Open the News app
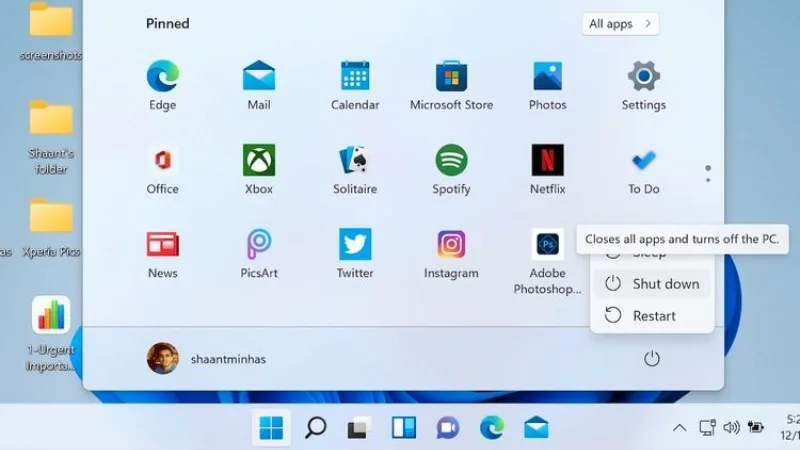Image resolution: width=800 pixels, height=450 pixels. 163,254
